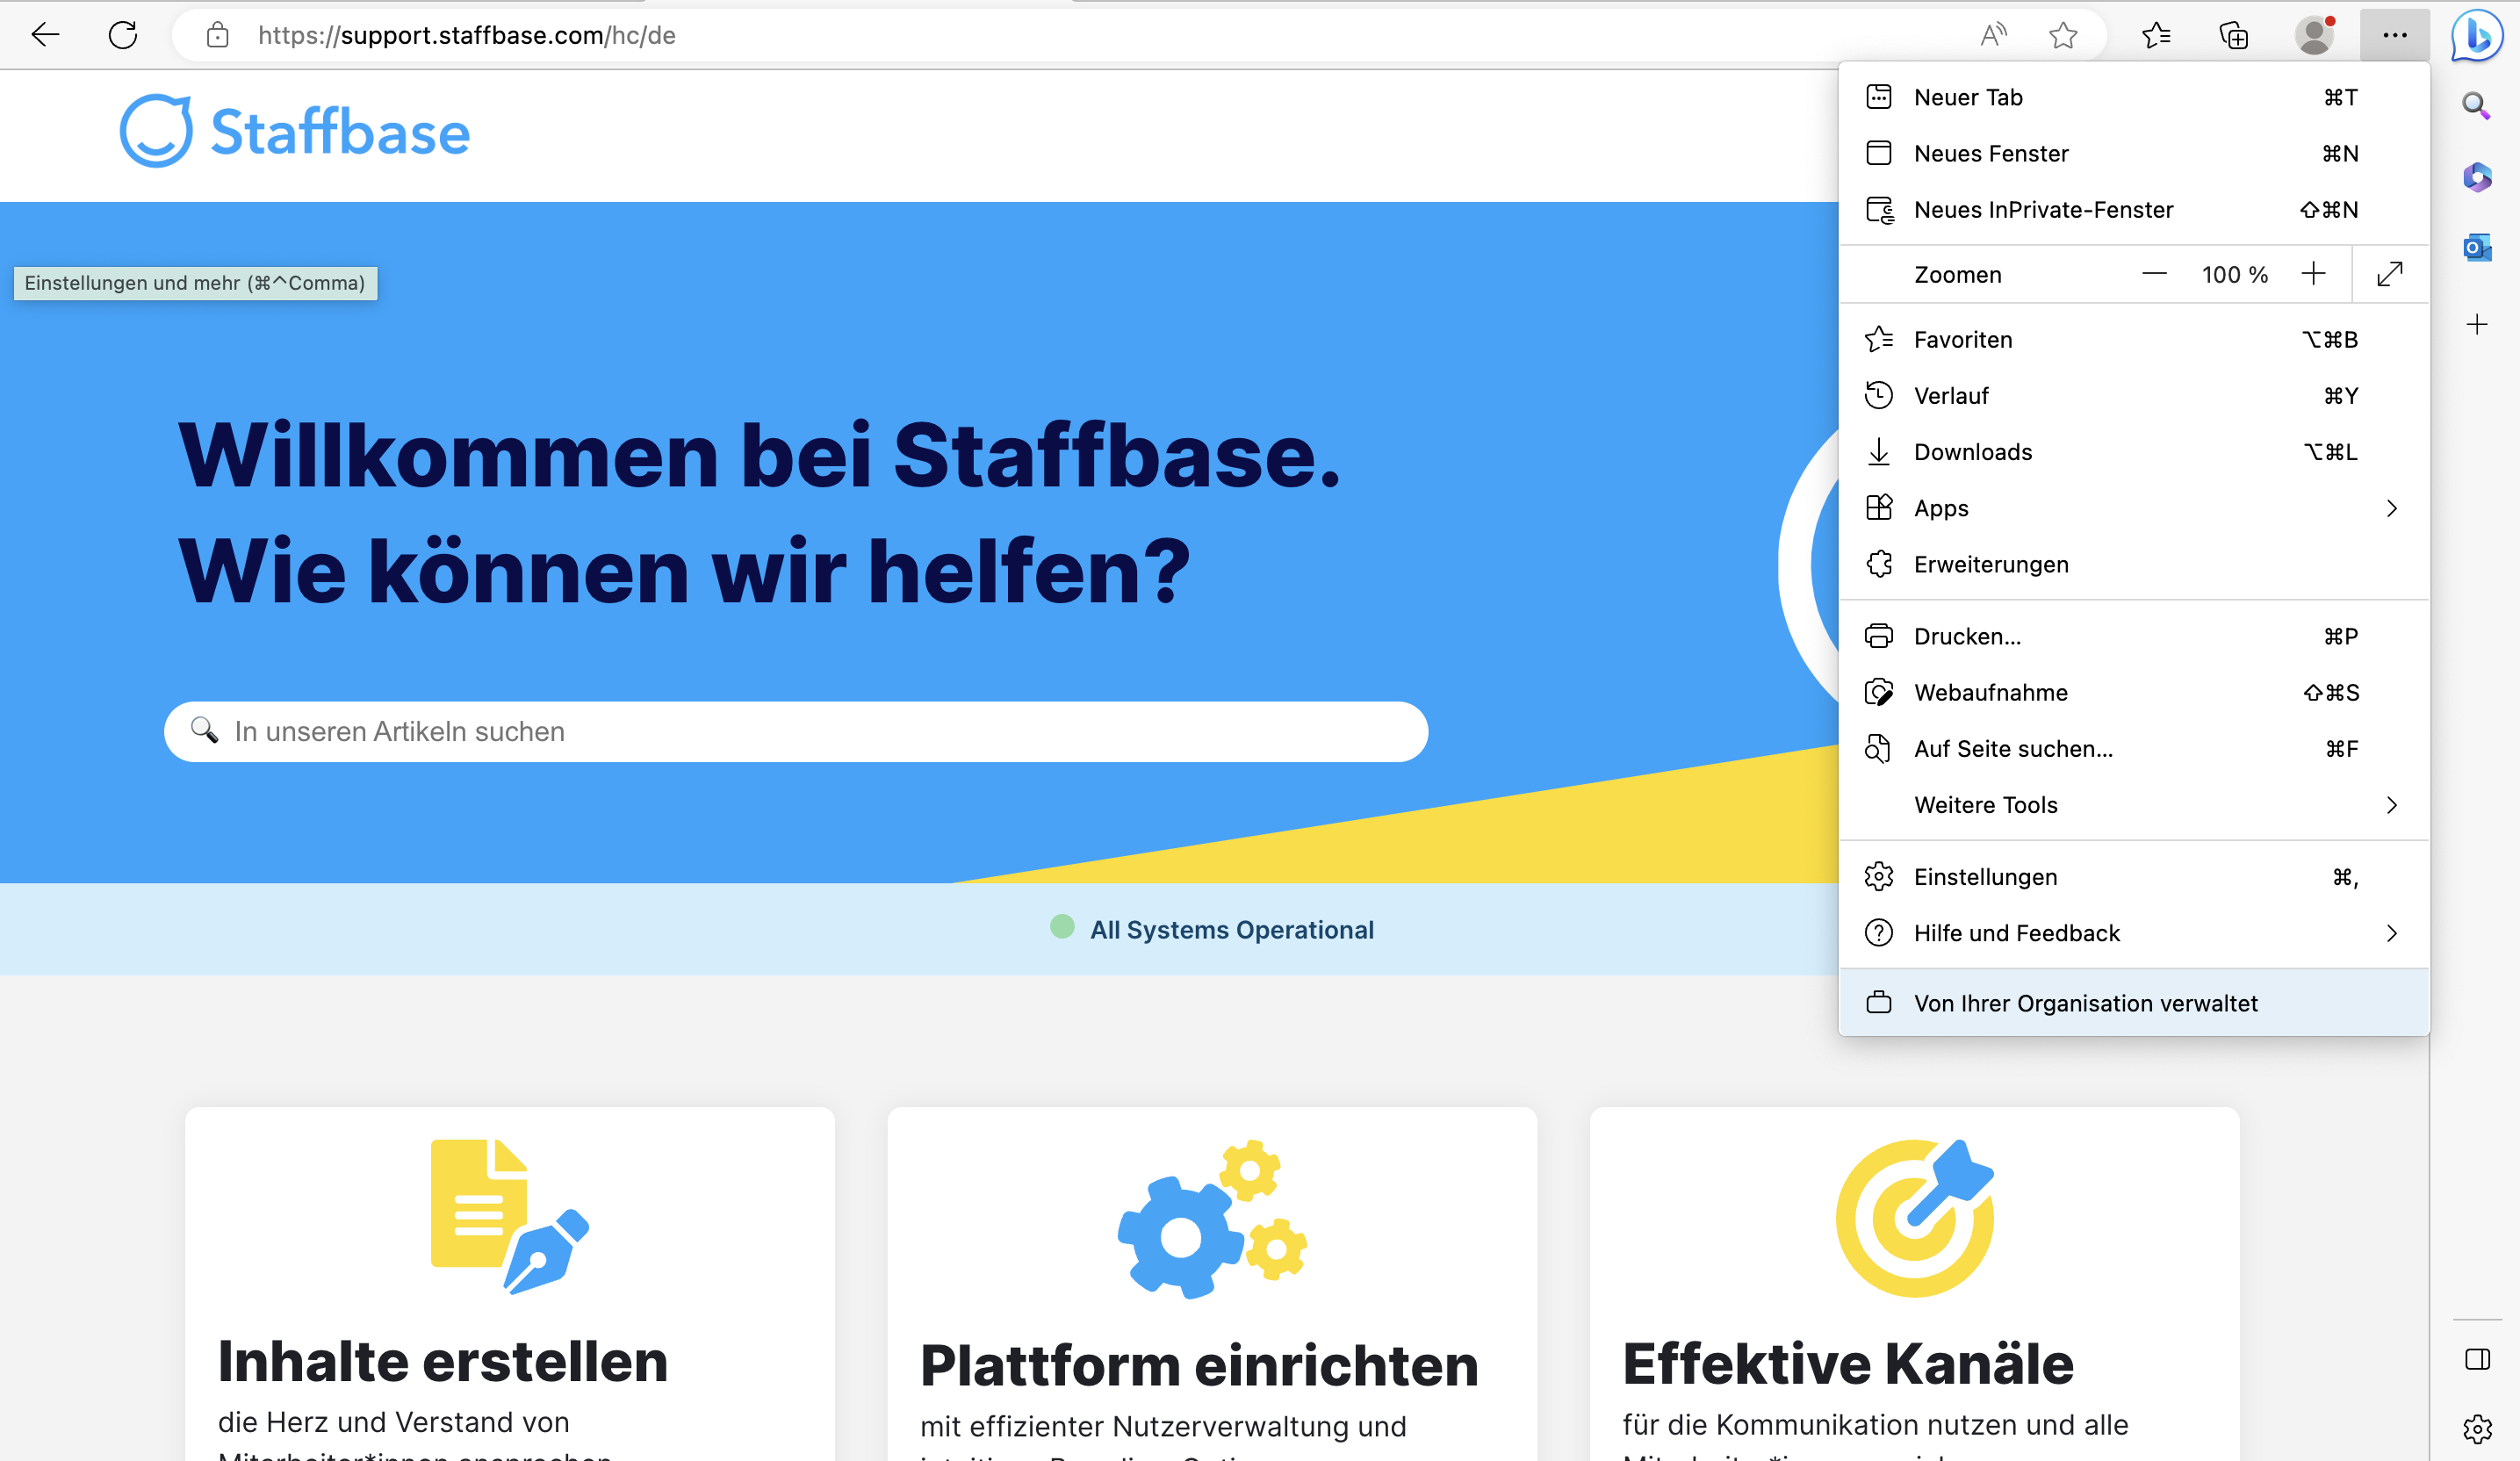The image size is (2520, 1461).
Task: Click the Staffbase logo
Action: tap(295, 131)
